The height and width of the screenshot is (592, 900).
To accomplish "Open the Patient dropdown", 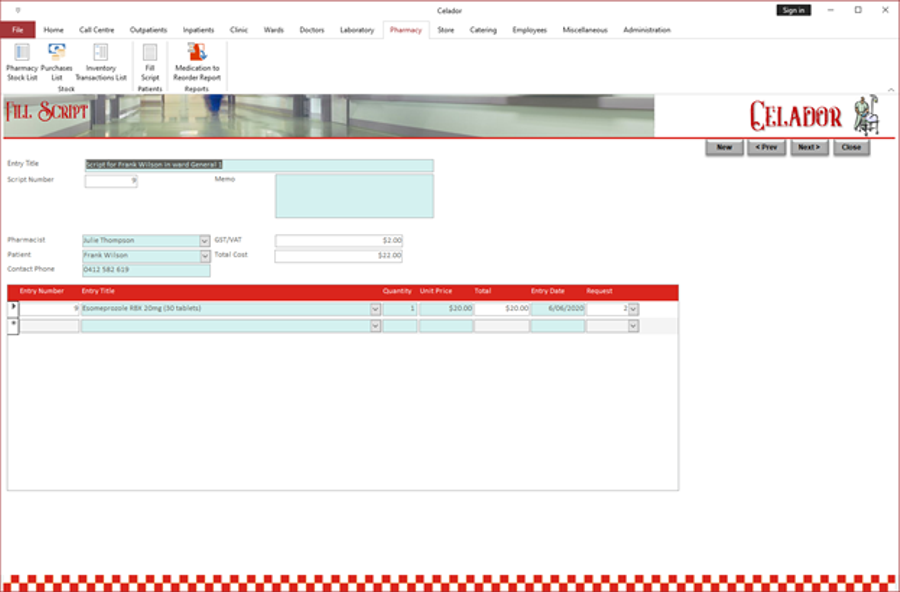I will click(x=205, y=255).
